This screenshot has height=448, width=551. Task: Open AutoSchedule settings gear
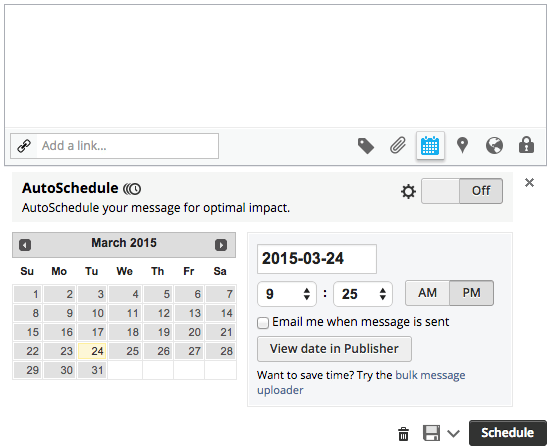coord(408,191)
